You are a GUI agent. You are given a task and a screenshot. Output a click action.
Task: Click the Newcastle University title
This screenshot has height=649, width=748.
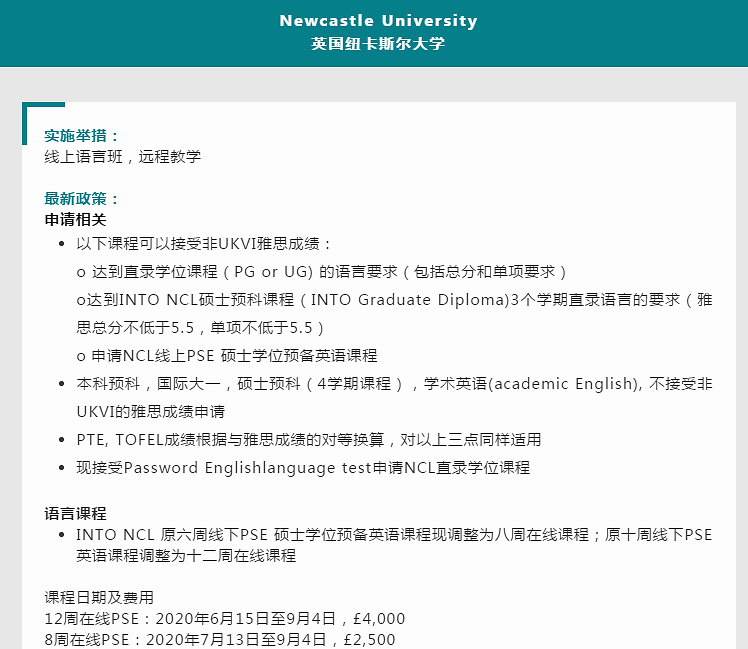(378, 21)
